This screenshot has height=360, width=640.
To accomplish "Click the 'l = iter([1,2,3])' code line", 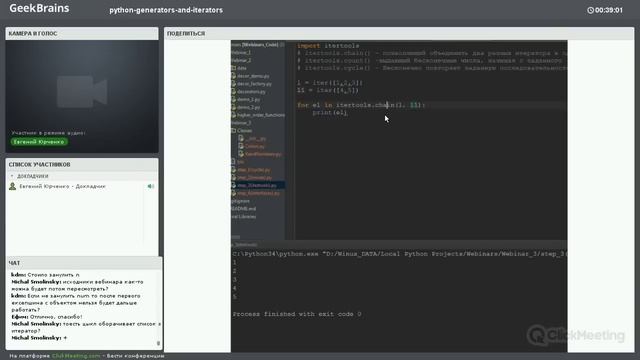I will [330, 82].
